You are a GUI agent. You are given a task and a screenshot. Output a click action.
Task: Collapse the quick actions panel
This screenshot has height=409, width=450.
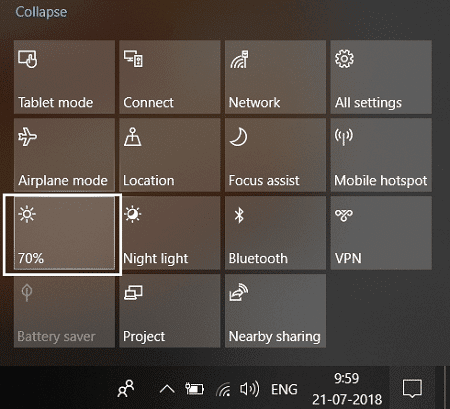click(41, 12)
